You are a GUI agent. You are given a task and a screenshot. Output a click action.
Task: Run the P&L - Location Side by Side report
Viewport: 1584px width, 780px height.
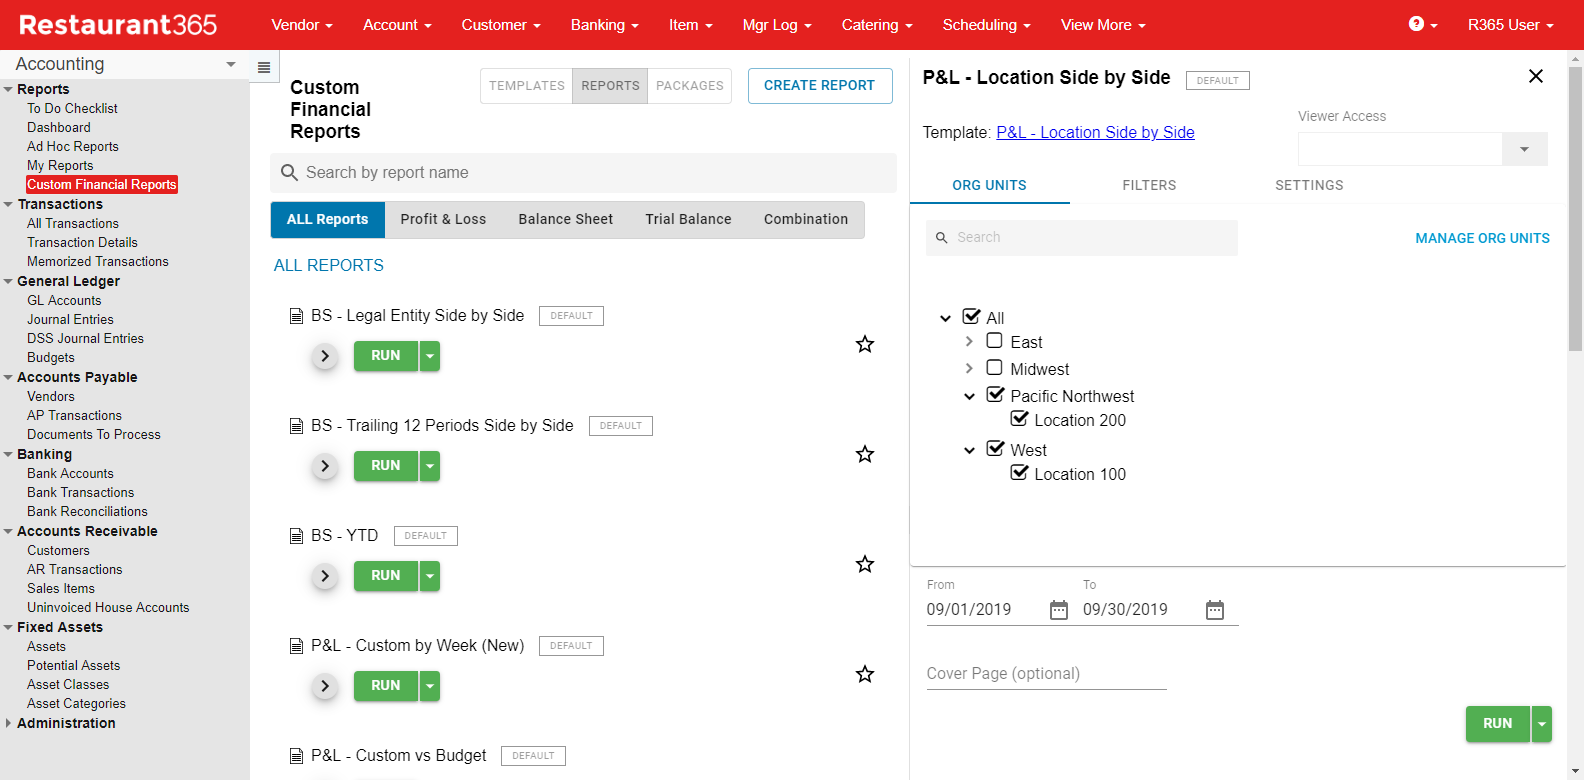tap(1497, 724)
